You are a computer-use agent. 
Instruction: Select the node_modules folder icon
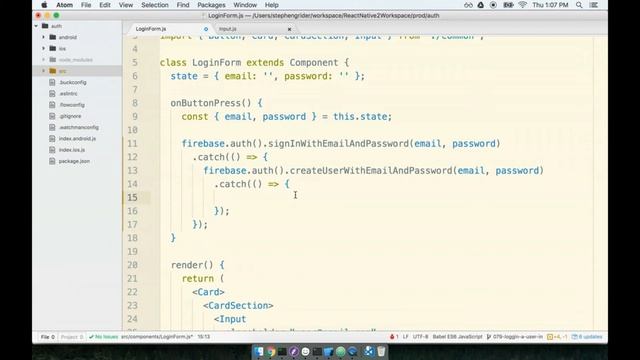click(x=53, y=60)
